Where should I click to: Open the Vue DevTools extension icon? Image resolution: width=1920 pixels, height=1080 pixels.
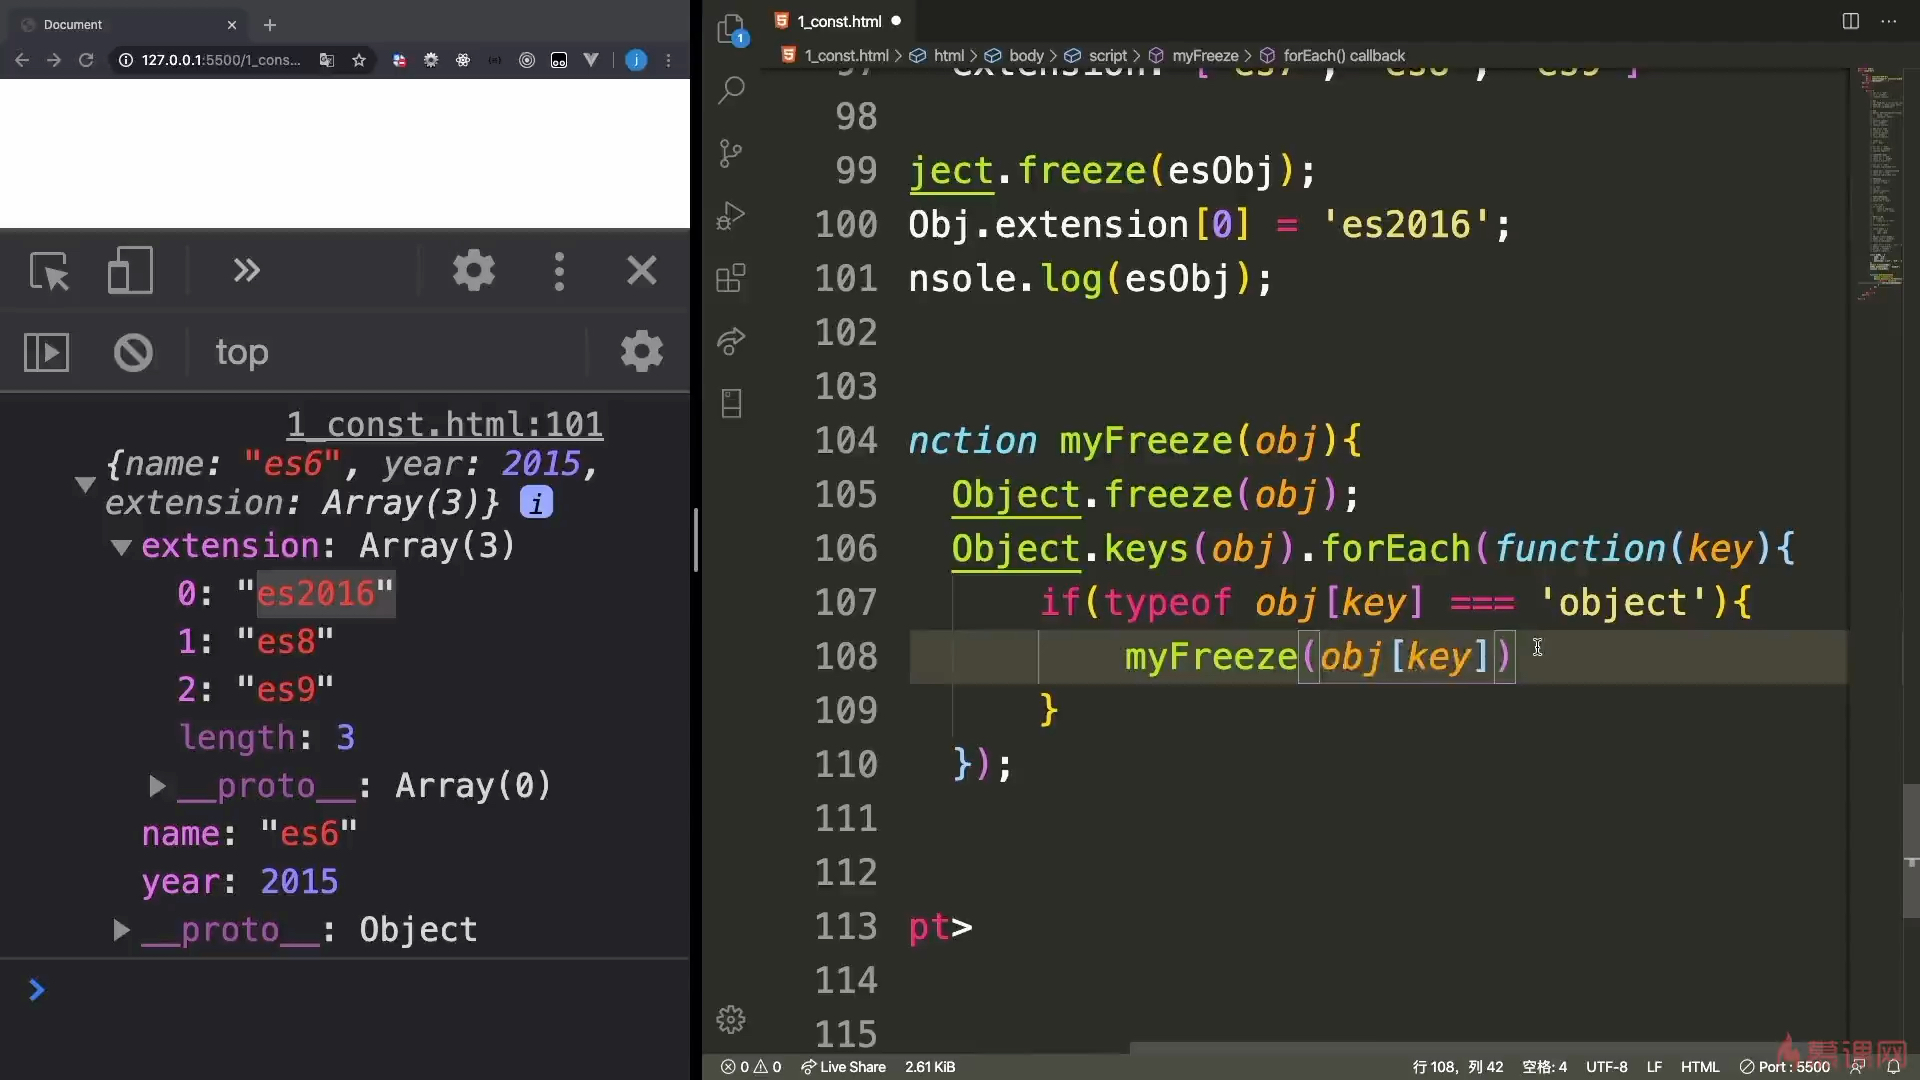pyautogui.click(x=591, y=60)
